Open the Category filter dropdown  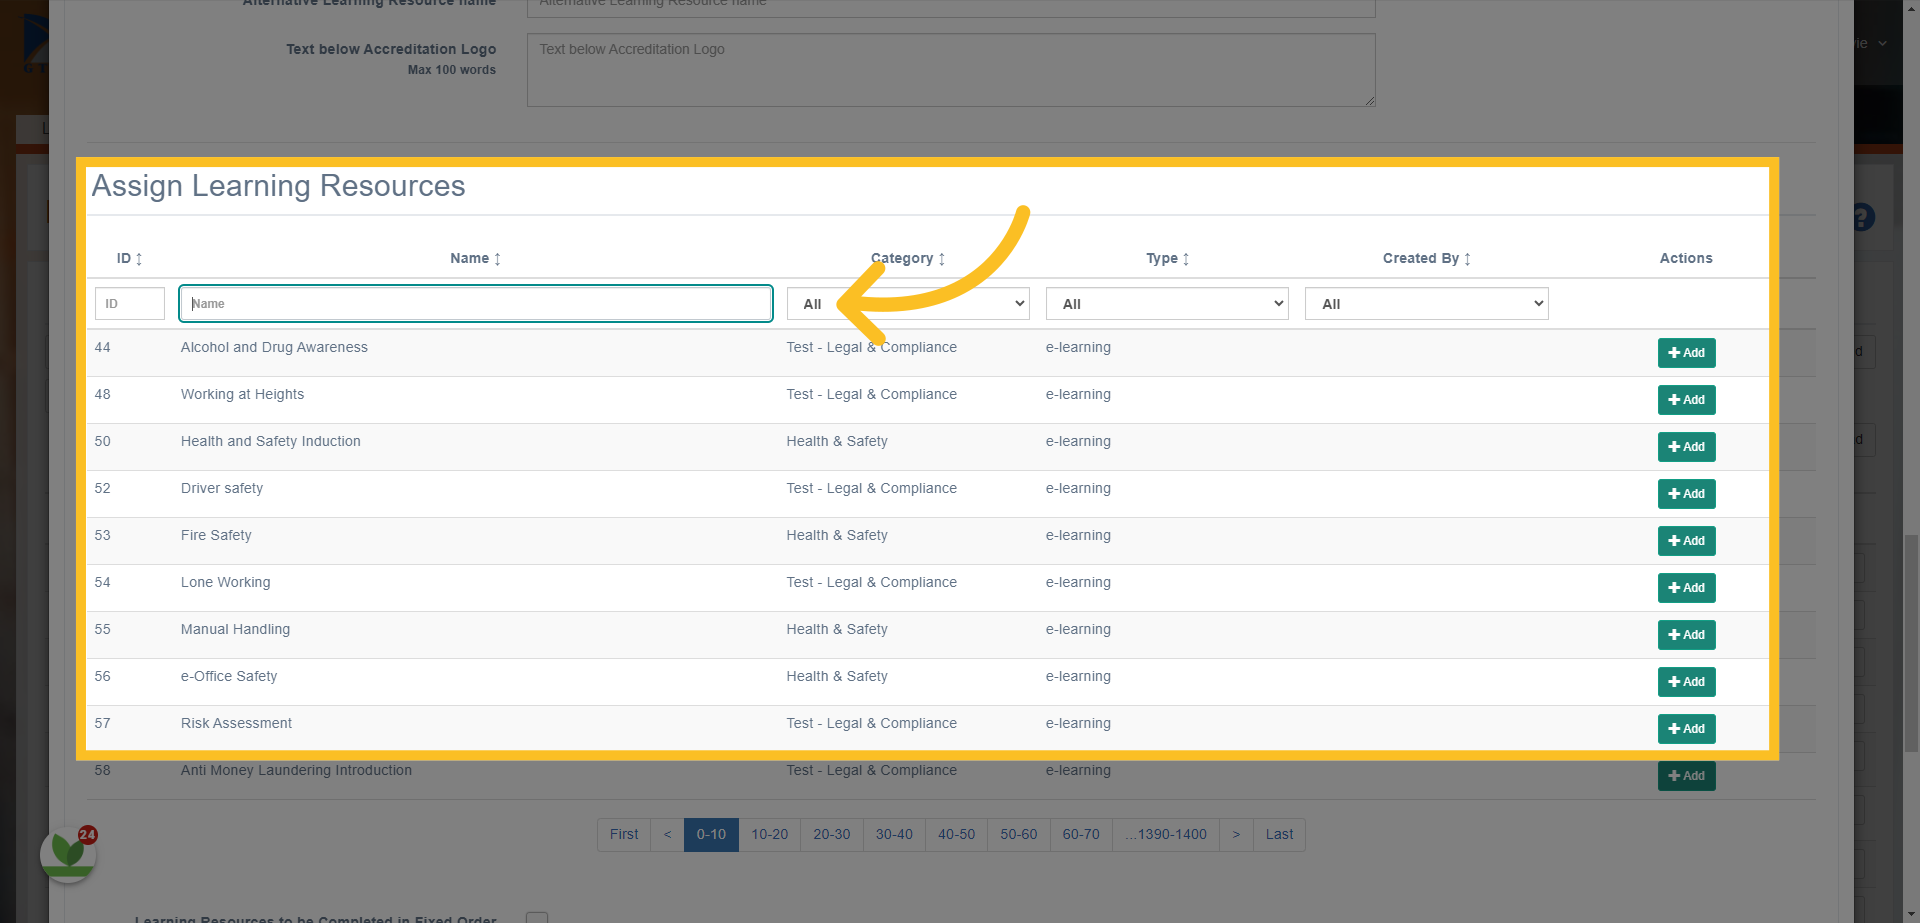tap(908, 304)
